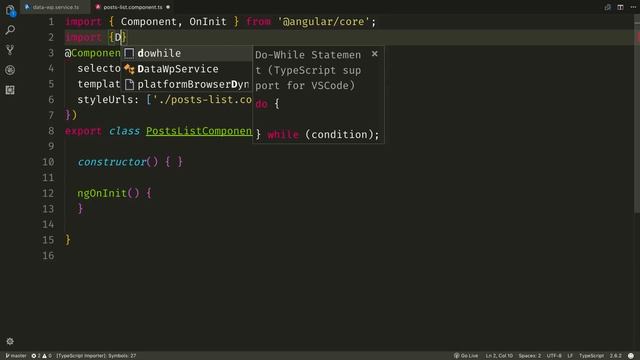Close the Do-While Statement details popup
Image resolution: width=640 pixels, height=360 pixels.
click(x=375, y=54)
